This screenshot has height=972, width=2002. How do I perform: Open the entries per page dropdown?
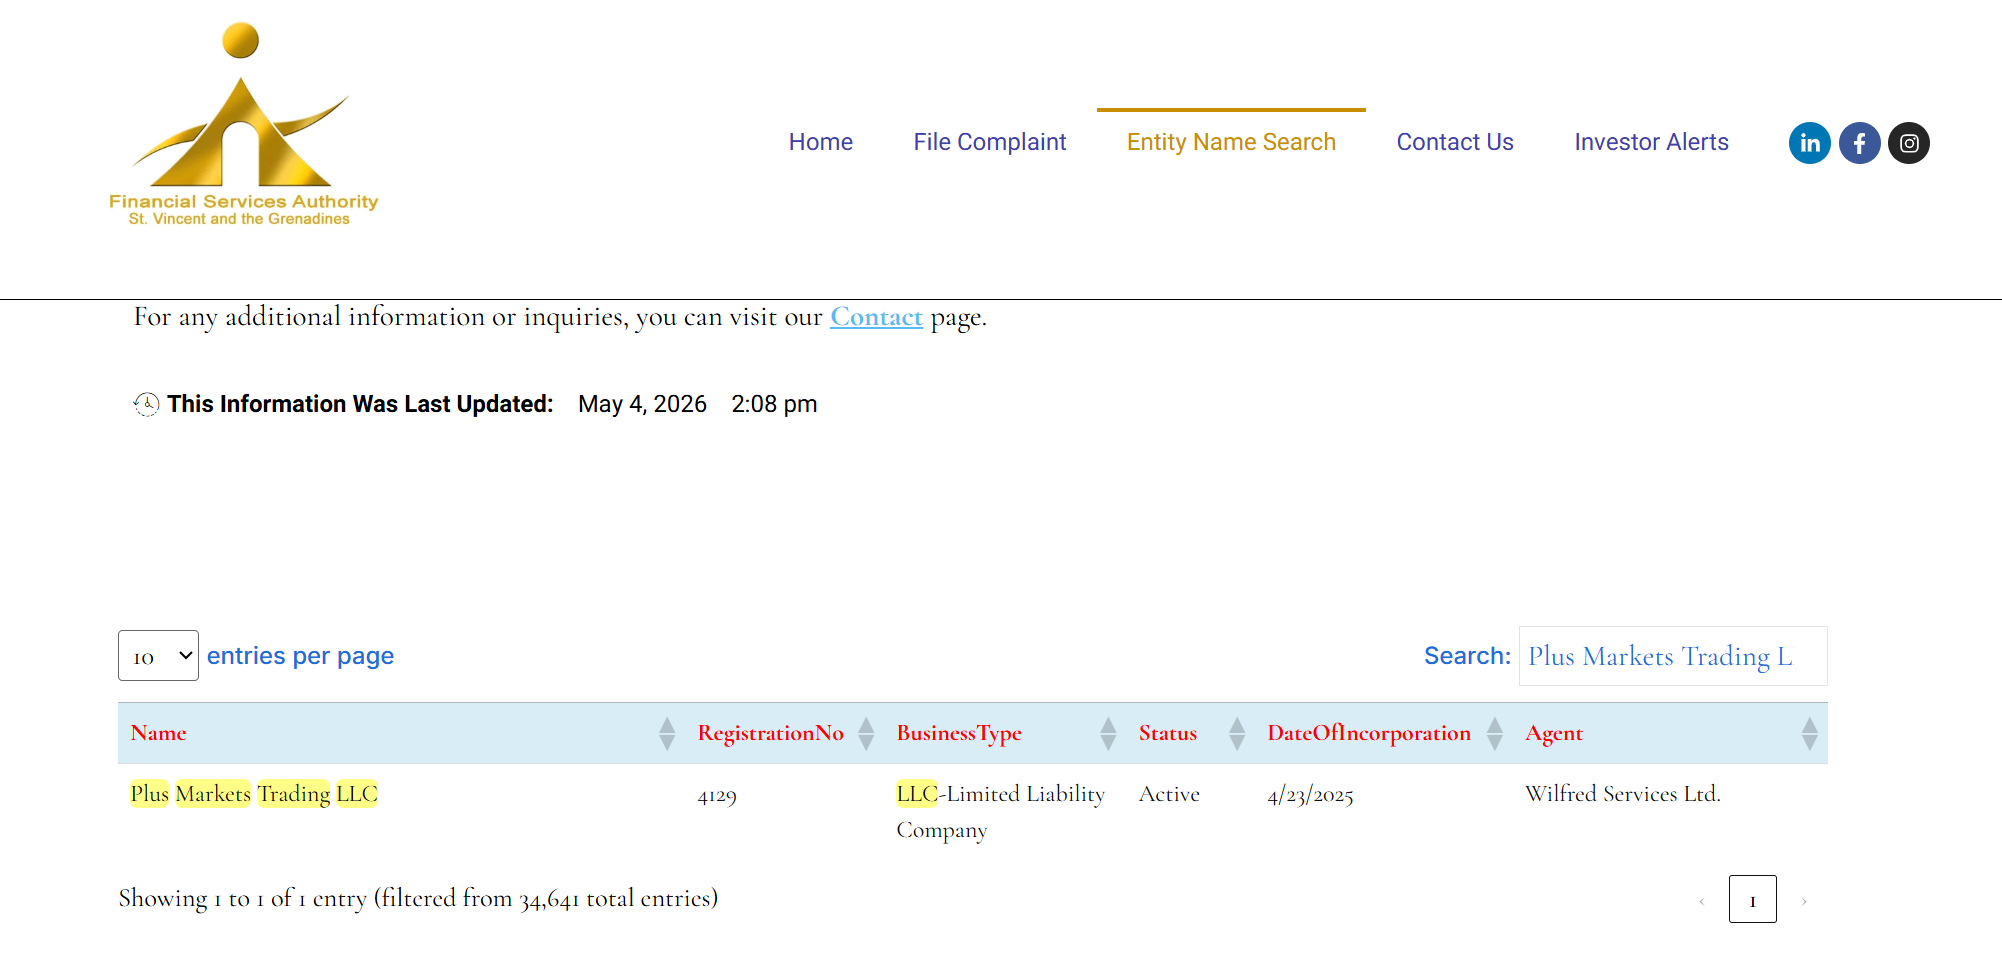(158, 656)
